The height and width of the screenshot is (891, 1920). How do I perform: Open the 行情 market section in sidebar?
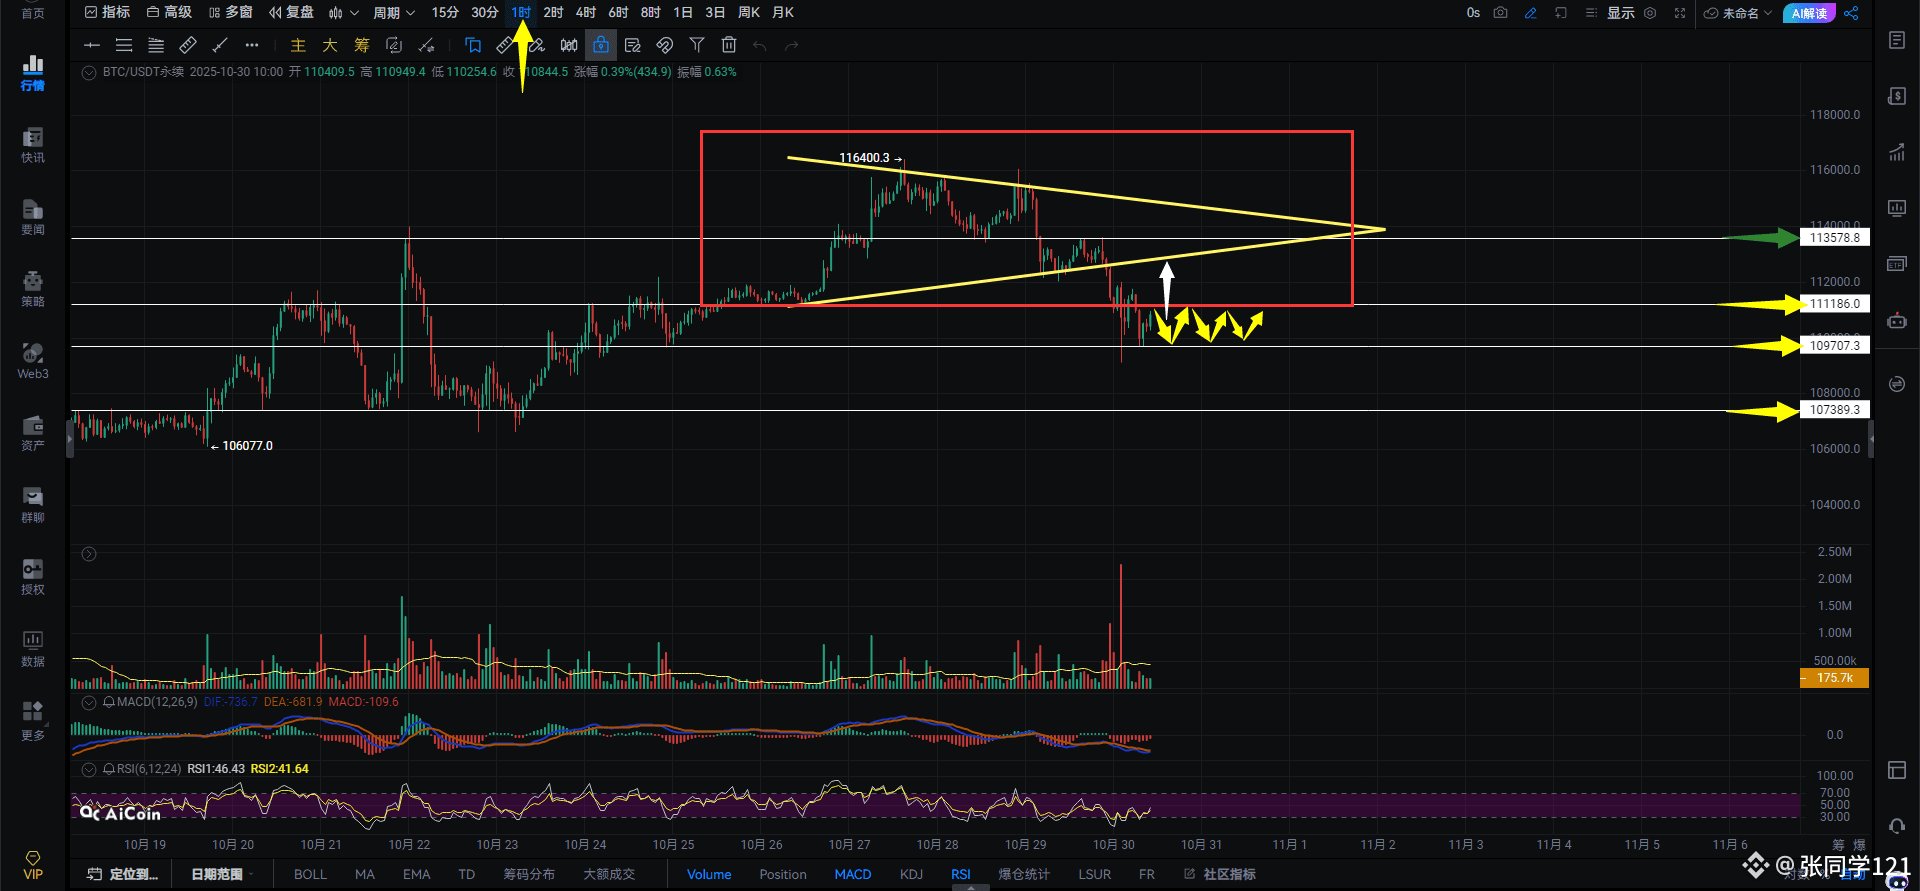coord(33,72)
